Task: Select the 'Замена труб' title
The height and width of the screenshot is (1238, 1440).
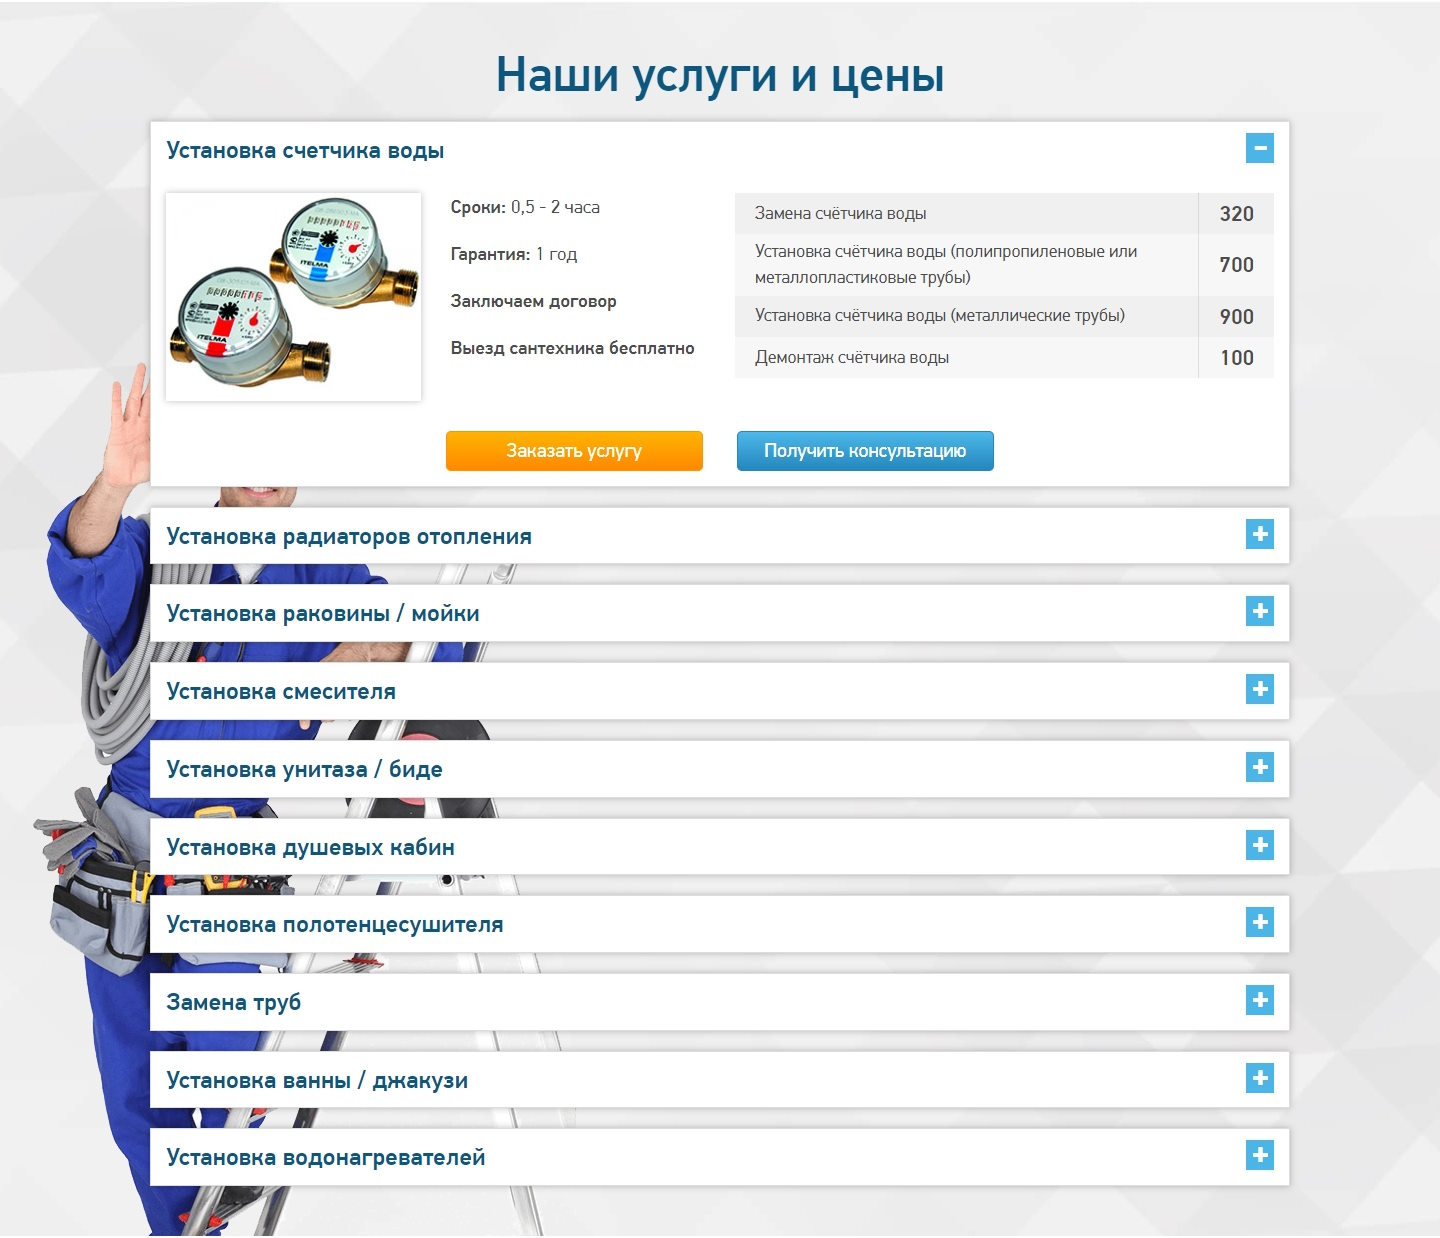Action: [233, 1003]
